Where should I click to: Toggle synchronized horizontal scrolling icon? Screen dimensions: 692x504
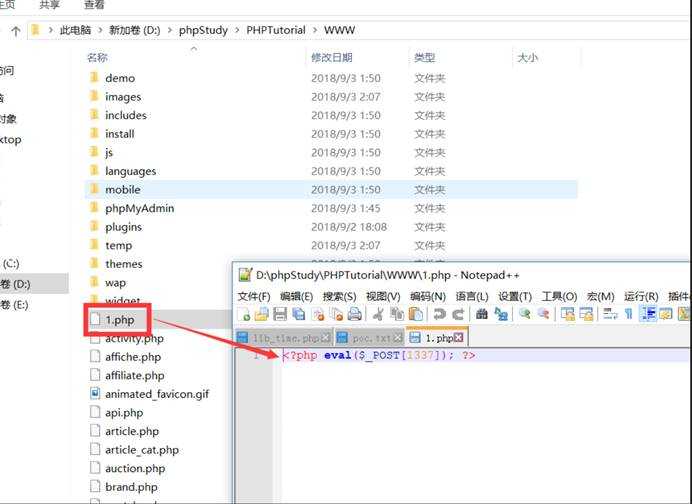586,314
